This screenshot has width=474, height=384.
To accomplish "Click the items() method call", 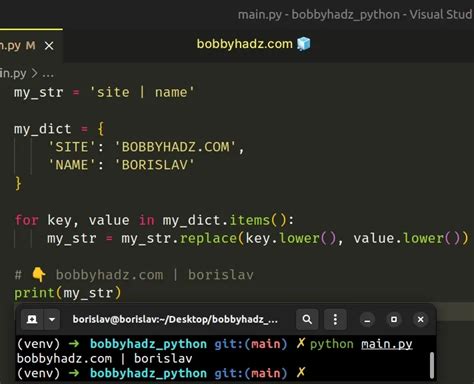I will (258, 220).
